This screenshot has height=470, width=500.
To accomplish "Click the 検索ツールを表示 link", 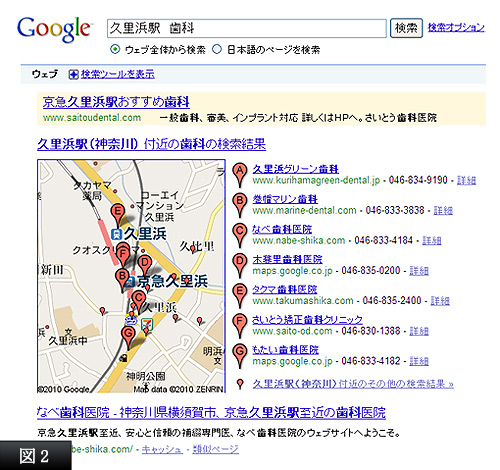I will (118, 74).
